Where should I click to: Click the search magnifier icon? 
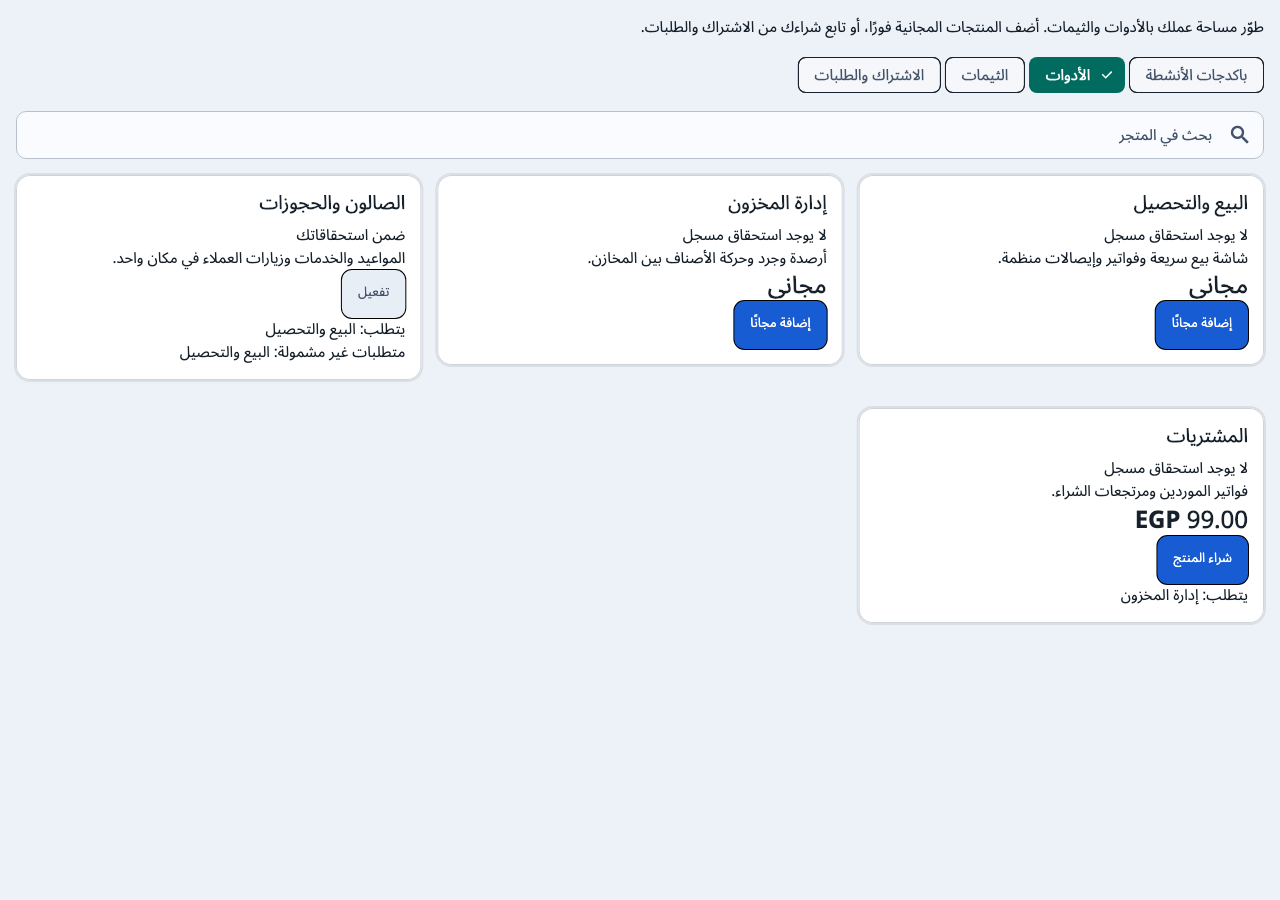[1239, 135]
